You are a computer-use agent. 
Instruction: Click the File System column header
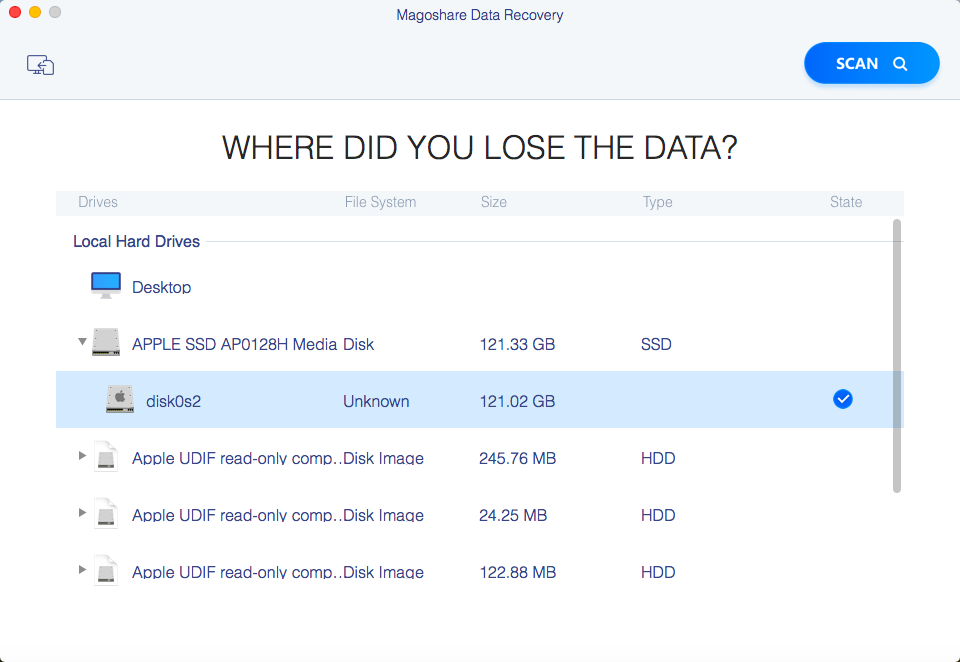[x=380, y=202]
